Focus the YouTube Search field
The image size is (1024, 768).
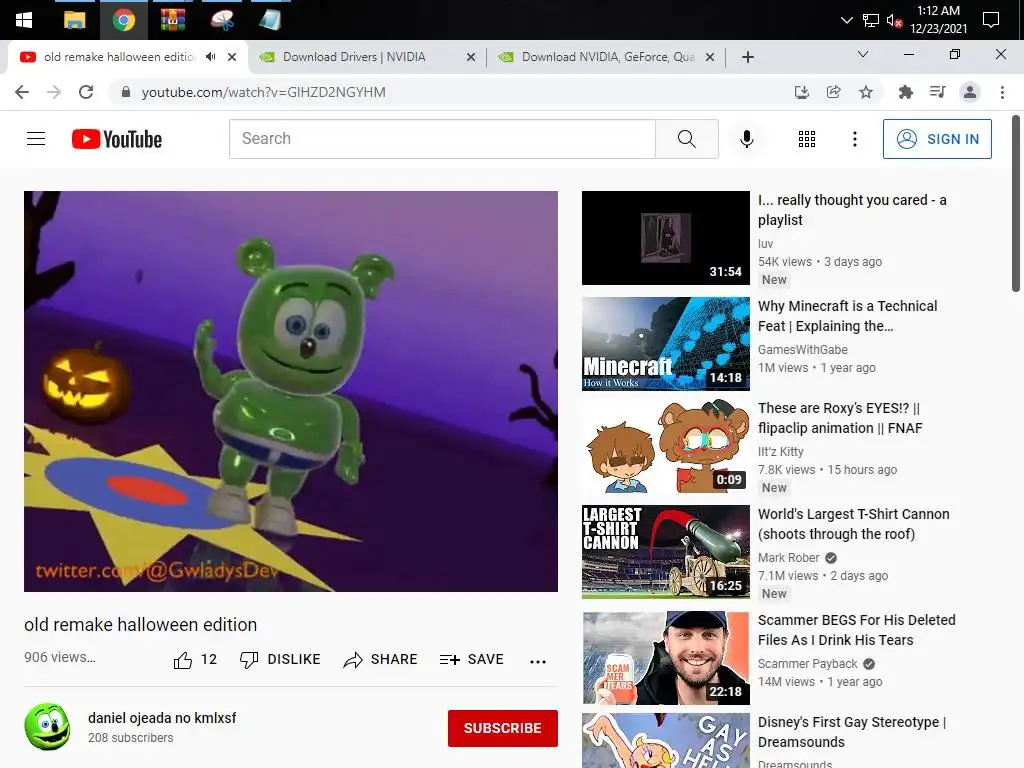click(x=442, y=138)
